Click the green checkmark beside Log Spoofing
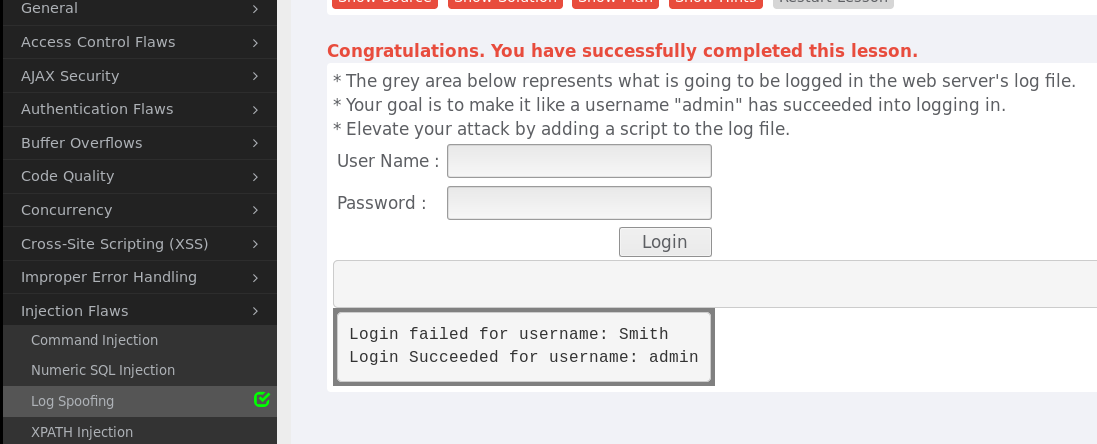This screenshot has width=1097, height=444. click(262, 400)
